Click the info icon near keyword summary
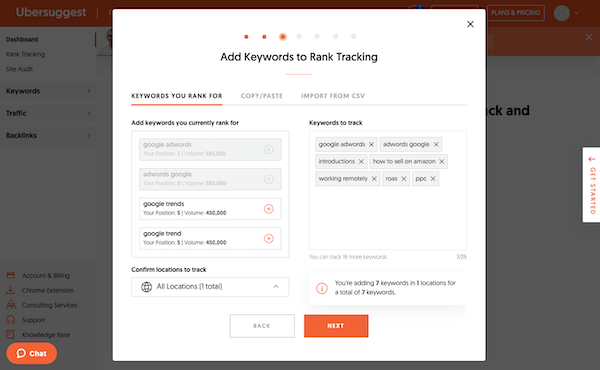Image resolution: width=600 pixels, height=370 pixels. pos(322,288)
